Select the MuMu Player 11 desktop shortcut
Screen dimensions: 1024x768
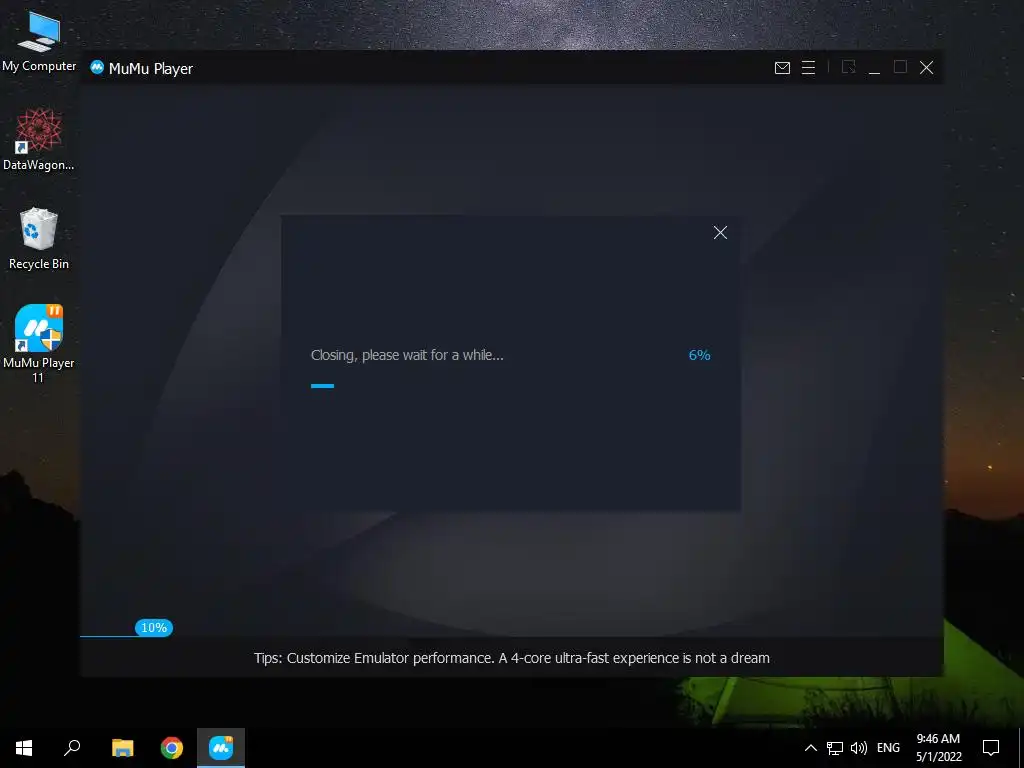[39, 344]
